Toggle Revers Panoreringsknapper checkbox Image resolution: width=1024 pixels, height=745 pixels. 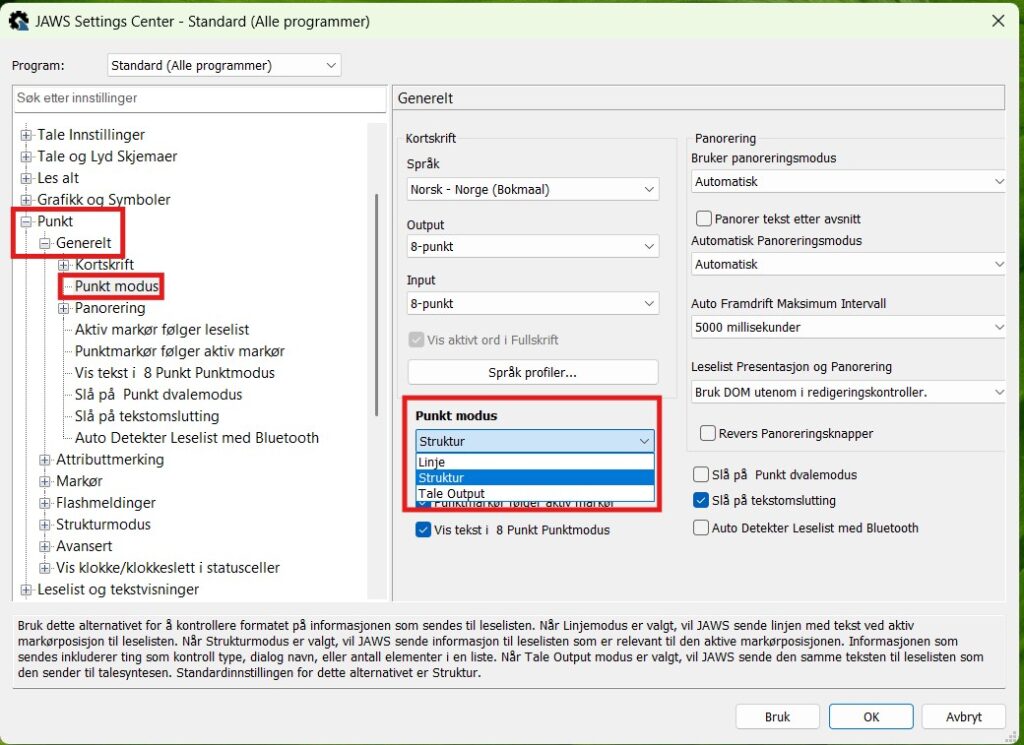[x=707, y=433]
